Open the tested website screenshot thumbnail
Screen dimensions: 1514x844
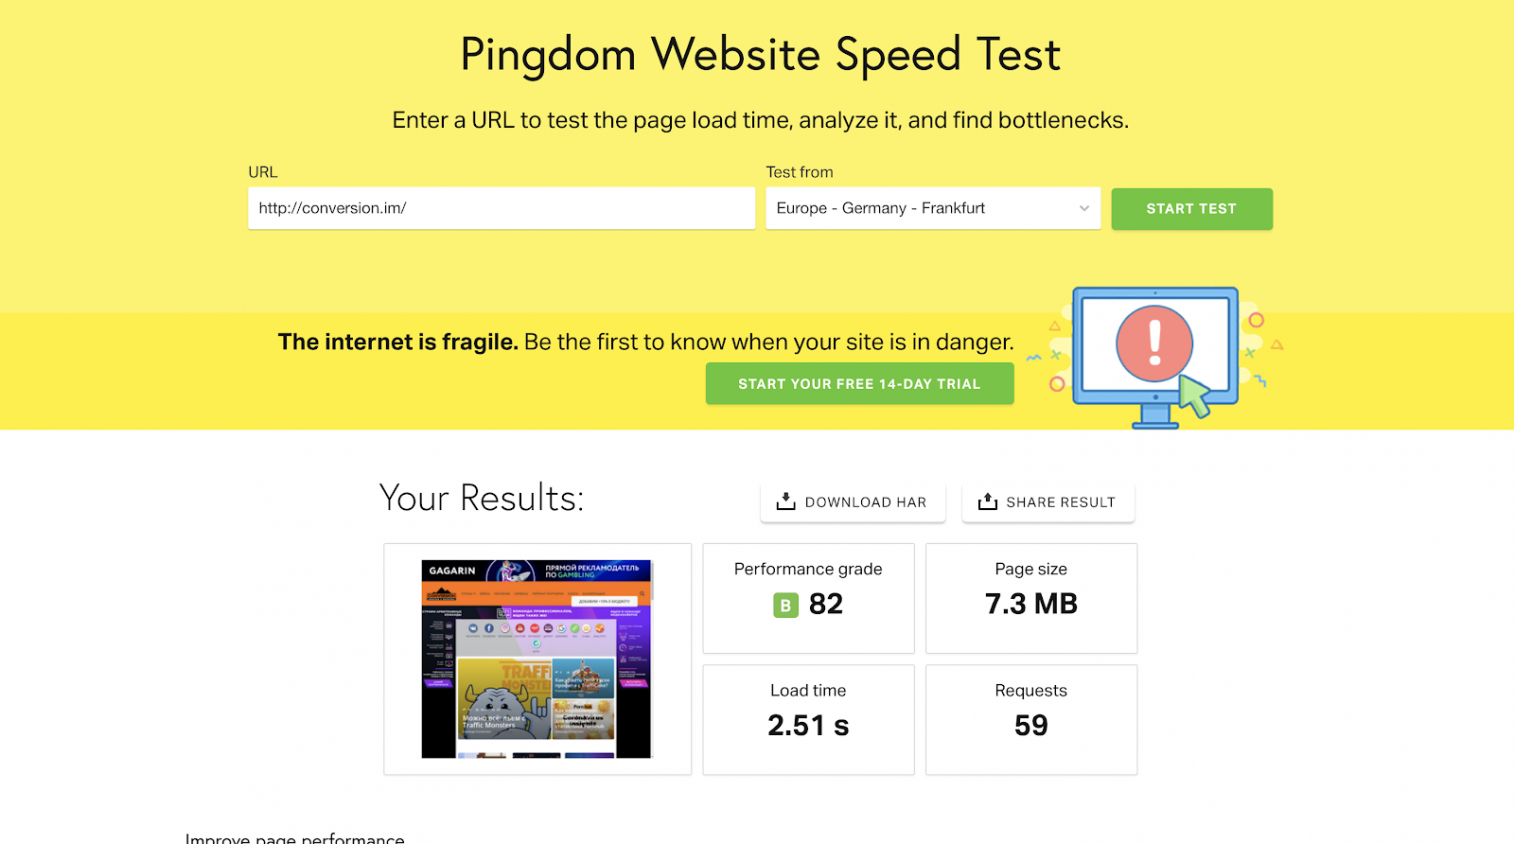pos(536,659)
